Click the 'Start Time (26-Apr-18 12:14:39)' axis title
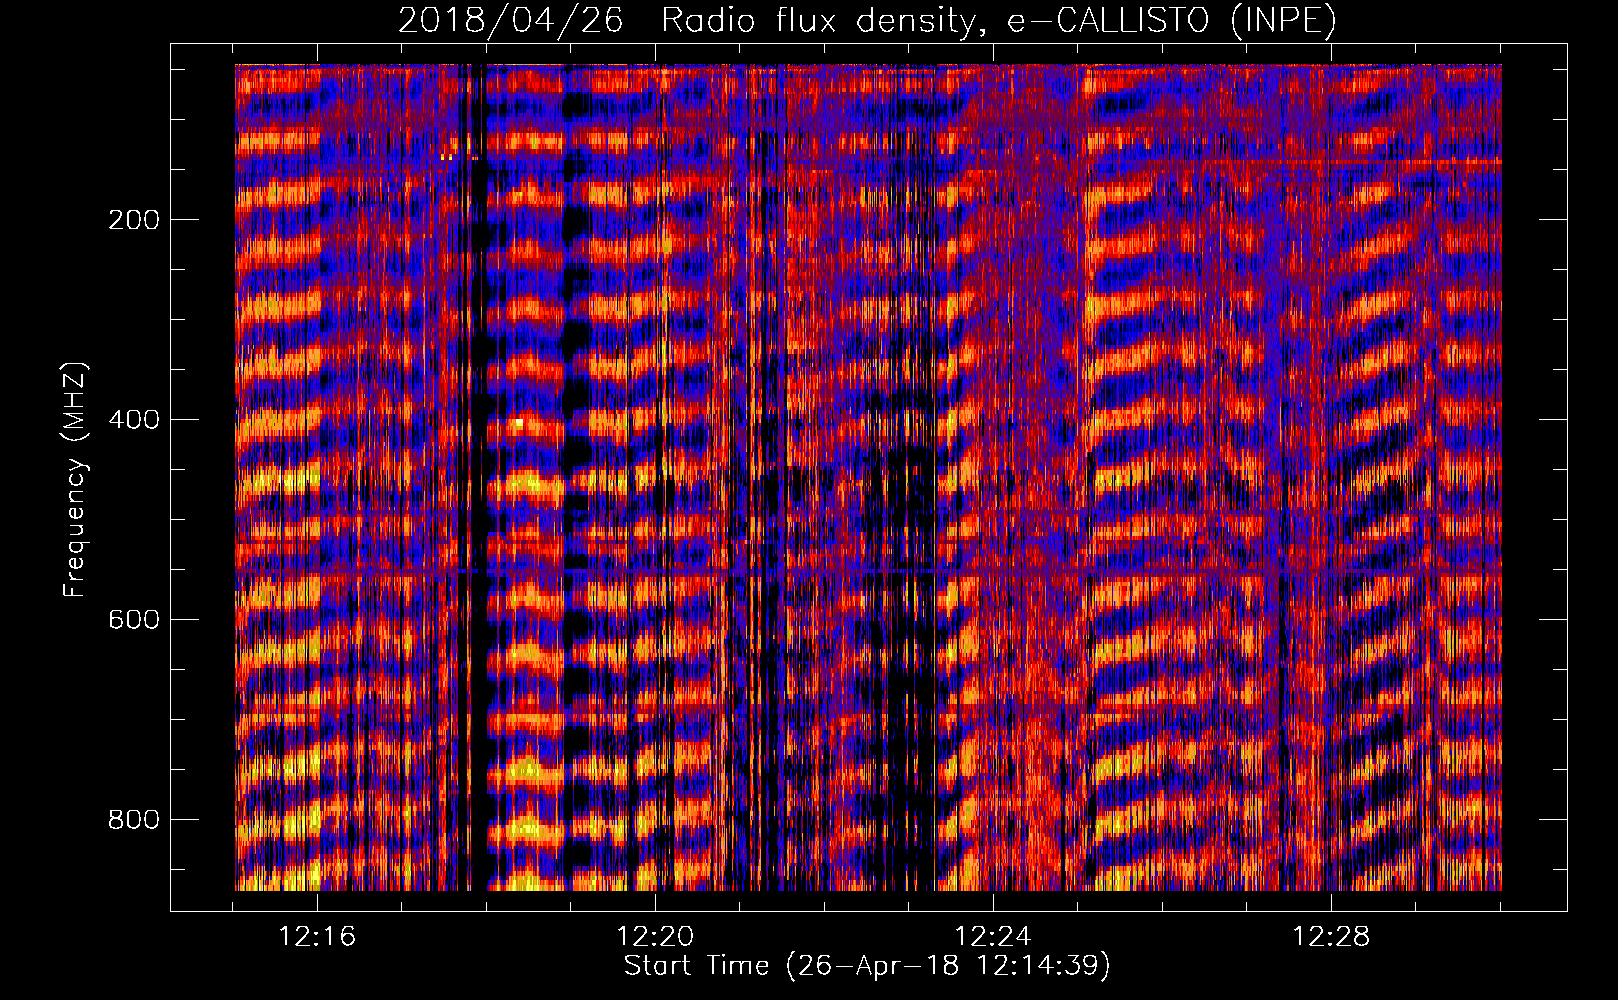The height and width of the screenshot is (1000, 1618). pyautogui.click(x=867, y=966)
